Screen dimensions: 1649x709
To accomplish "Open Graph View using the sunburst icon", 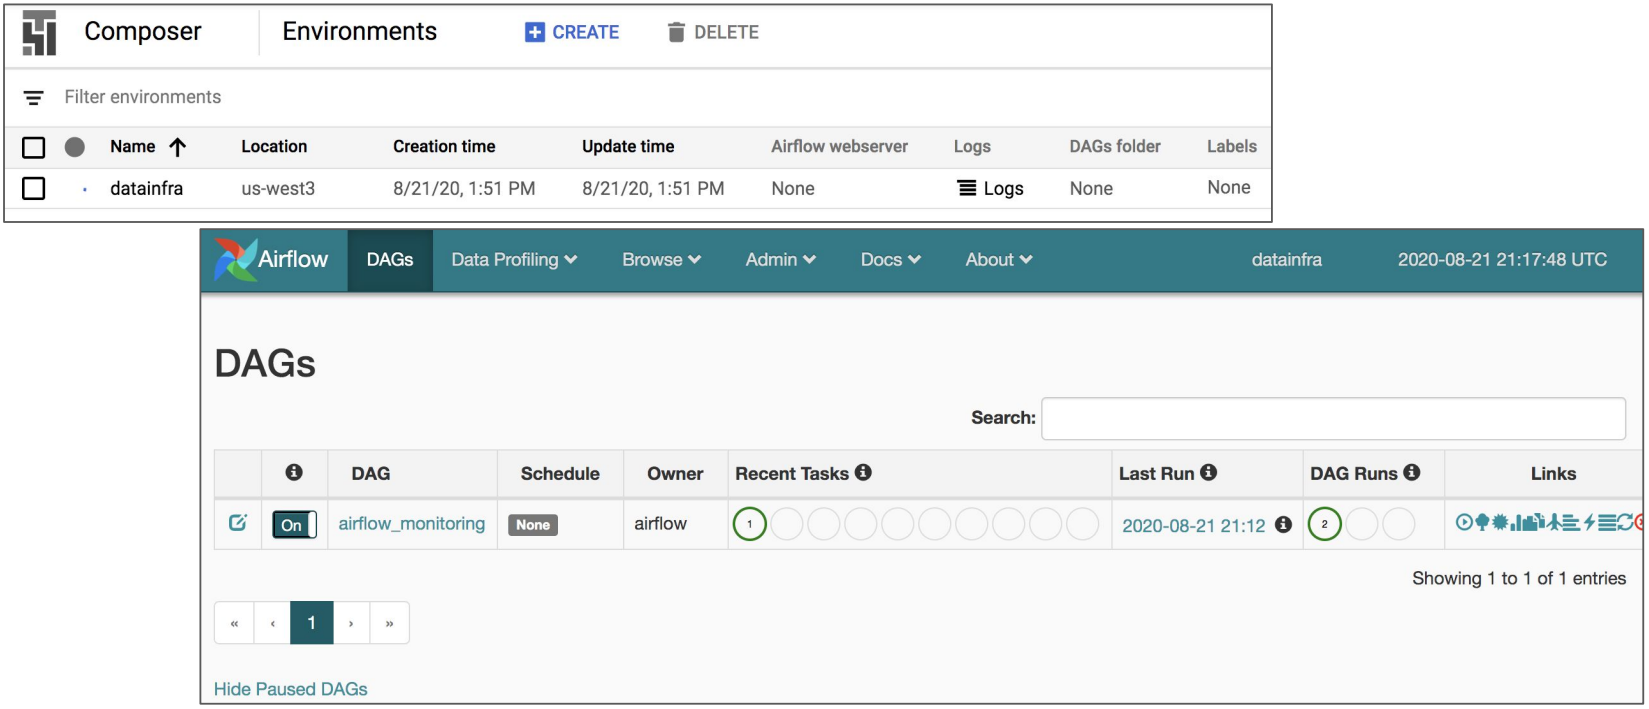I will [1500, 522].
